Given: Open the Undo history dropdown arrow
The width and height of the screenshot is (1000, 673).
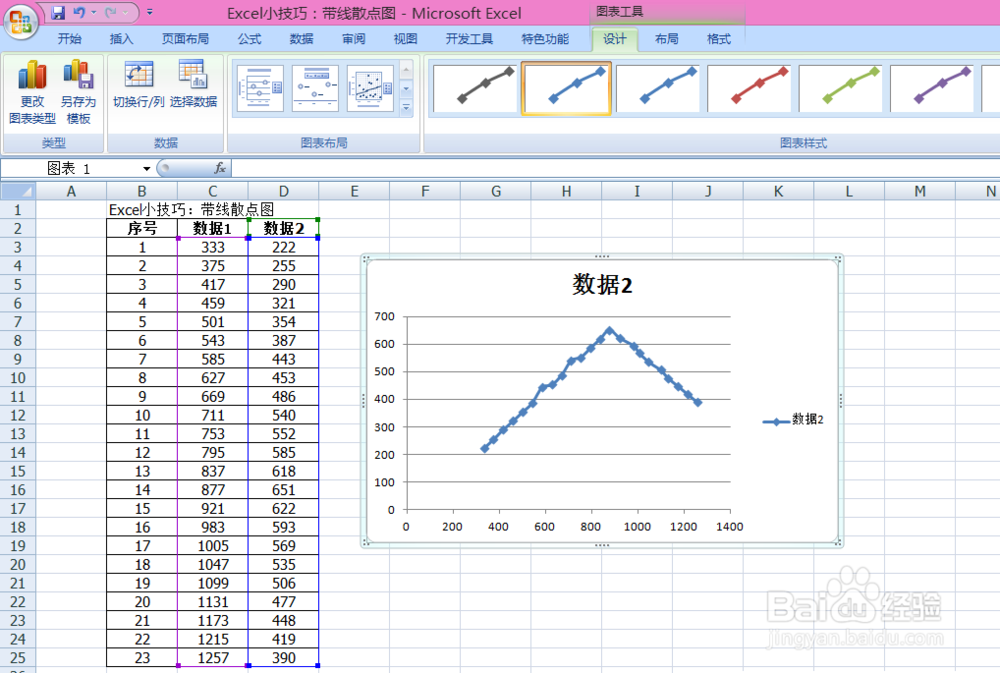Looking at the screenshot, I should click(93, 12).
